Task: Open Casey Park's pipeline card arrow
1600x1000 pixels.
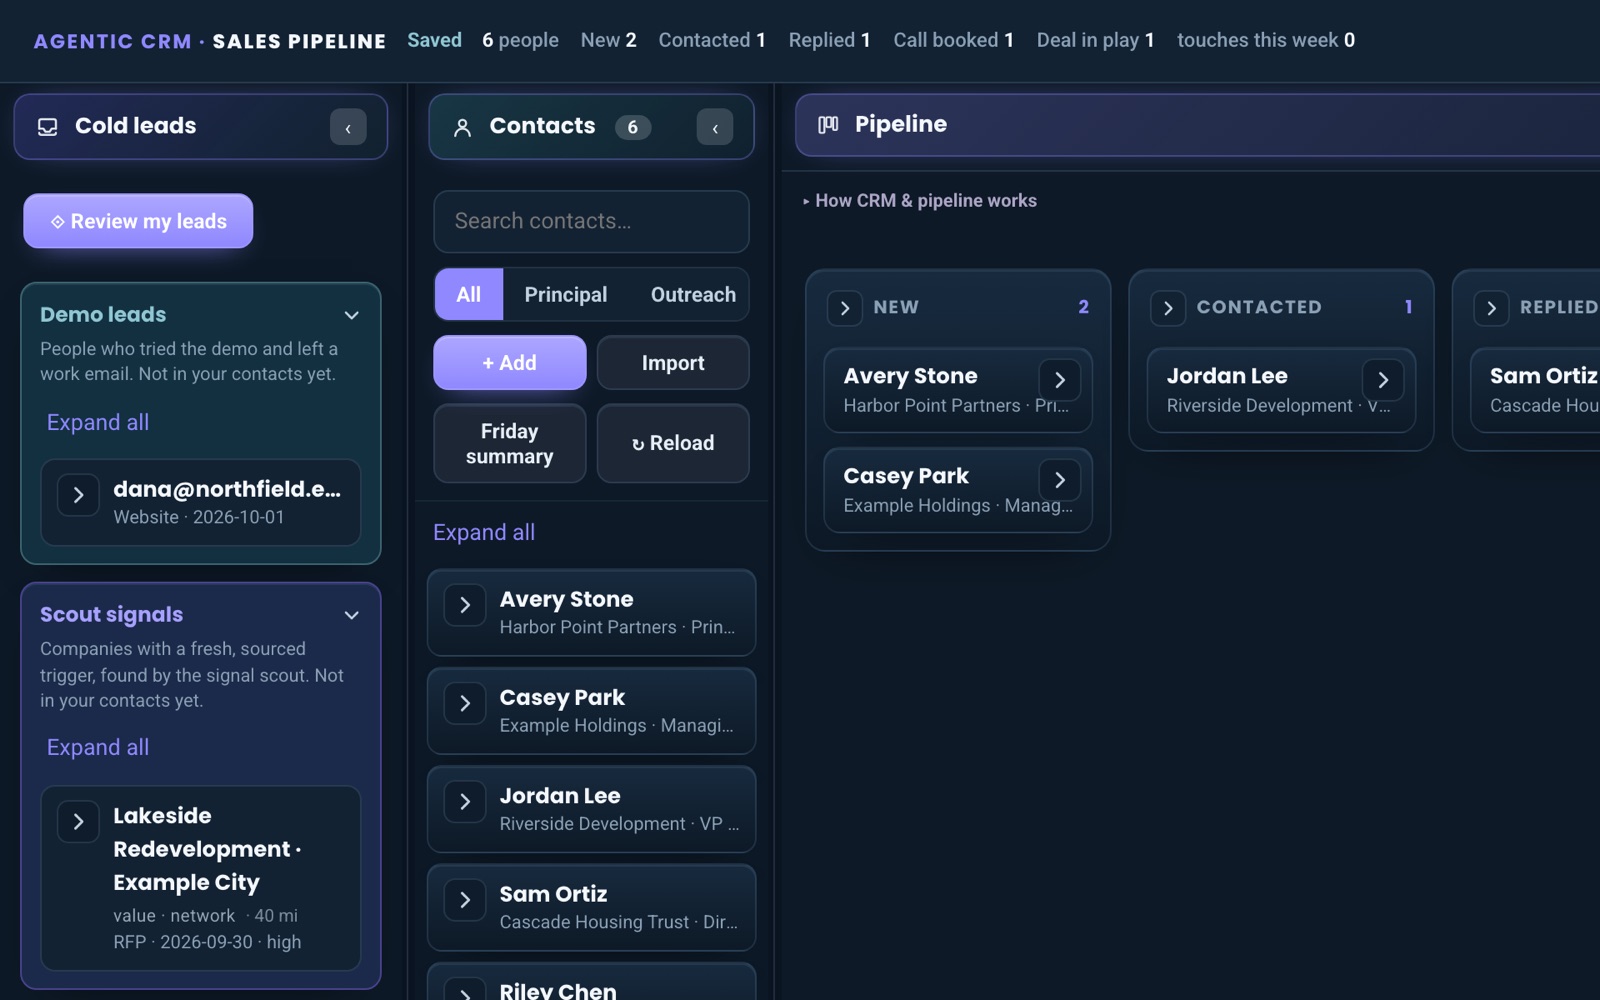Action: coord(1060,480)
